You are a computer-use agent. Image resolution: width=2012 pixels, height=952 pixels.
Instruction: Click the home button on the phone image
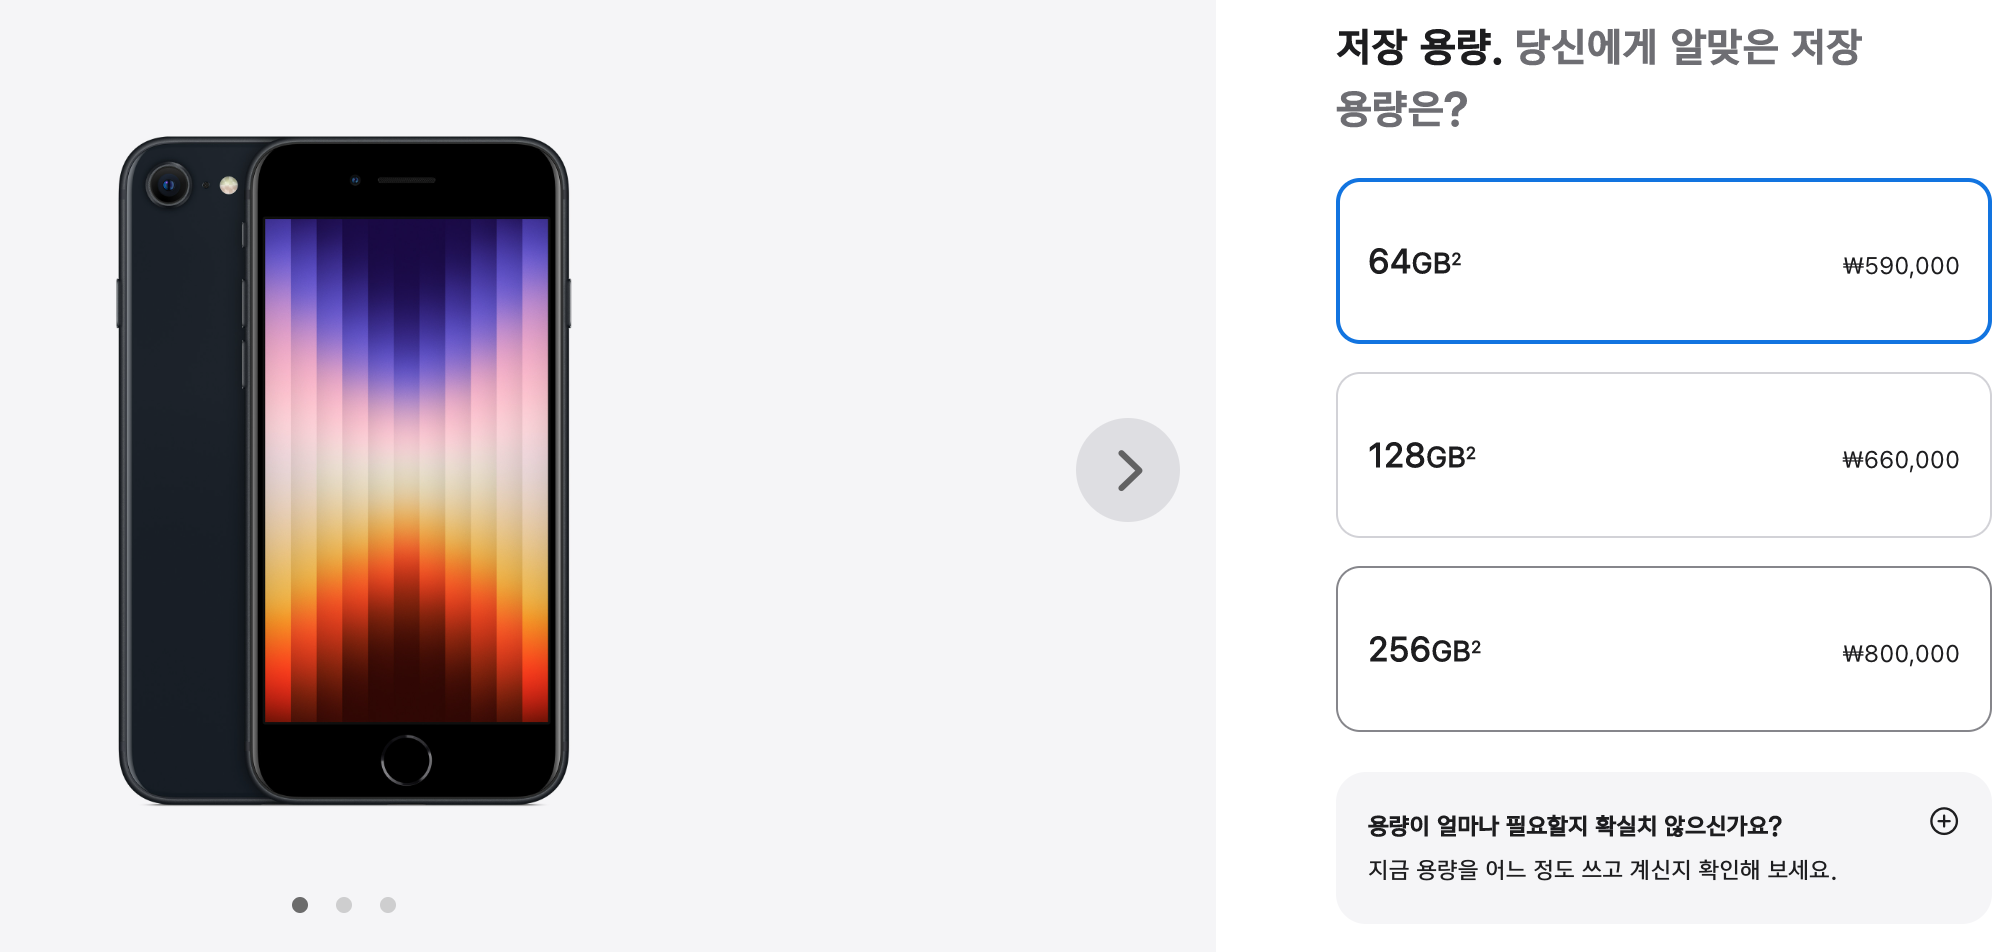[406, 761]
